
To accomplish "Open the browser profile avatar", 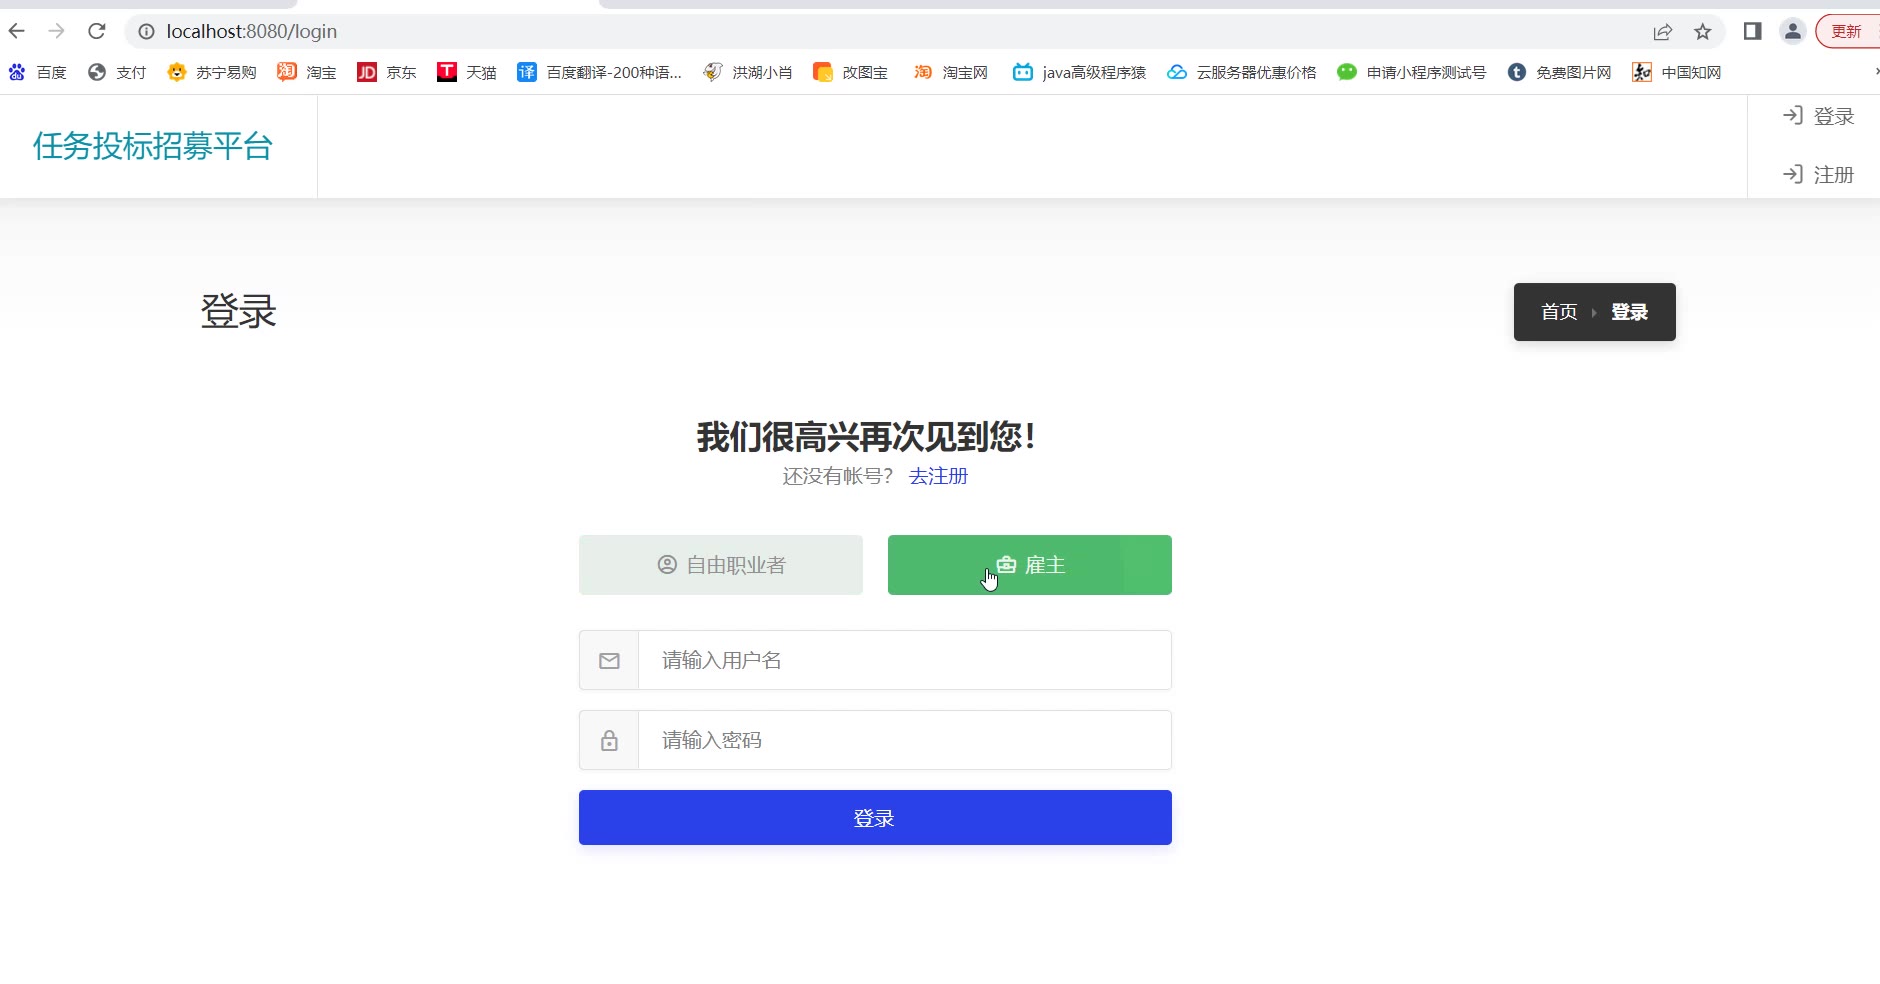I will 1793,32.
